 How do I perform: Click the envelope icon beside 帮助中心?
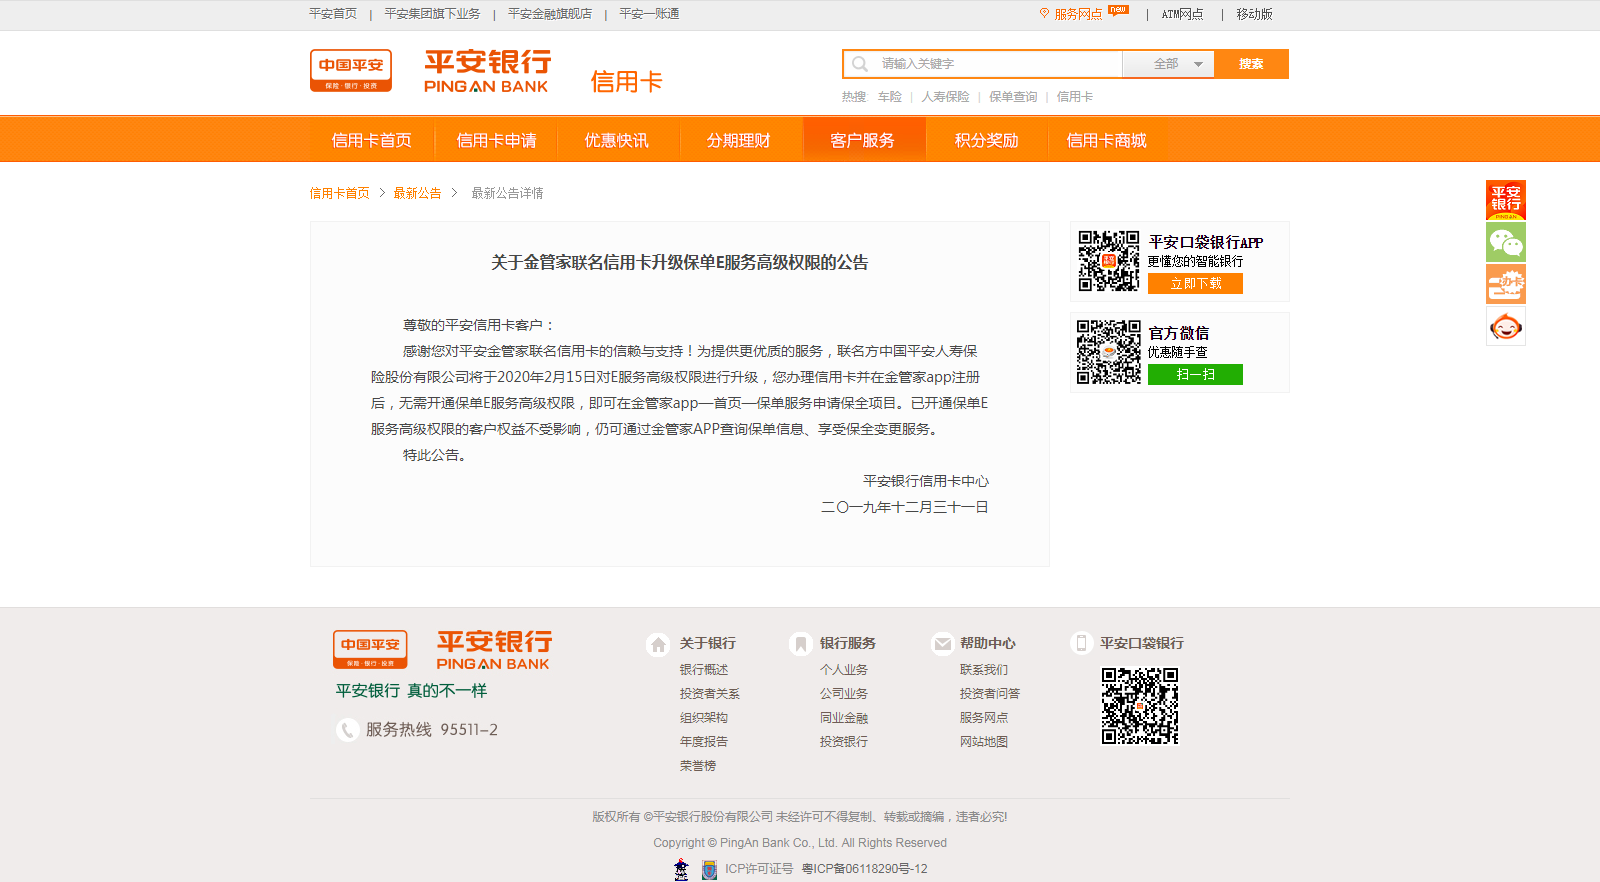point(942,644)
